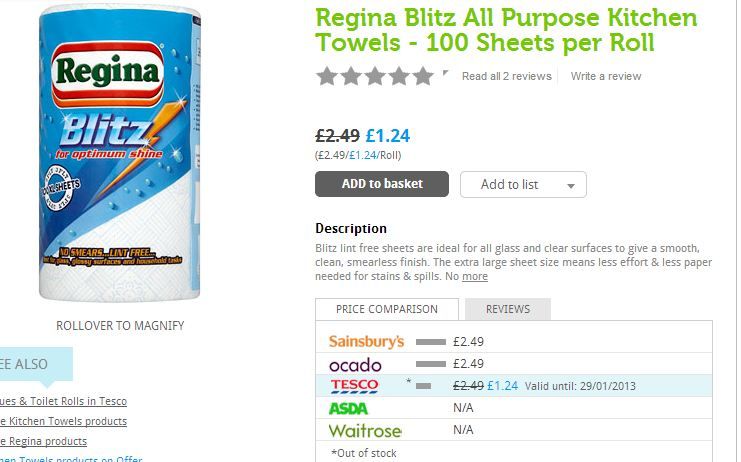Expand the Add to list dropdown arrow
741x462 pixels.
pyautogui.click(x=570, y=186)
